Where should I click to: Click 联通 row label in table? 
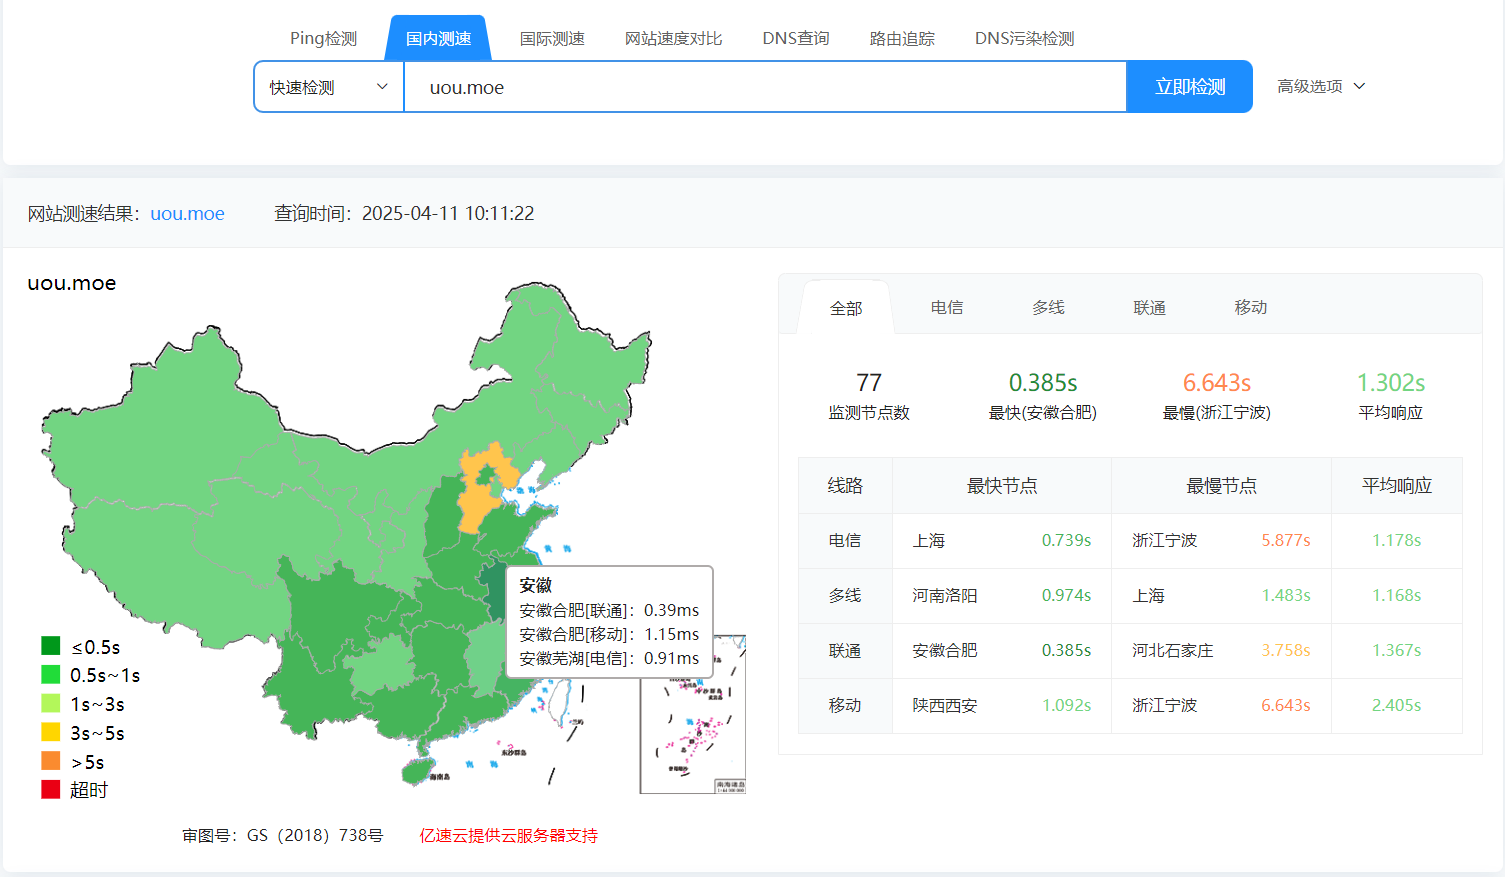845,650
